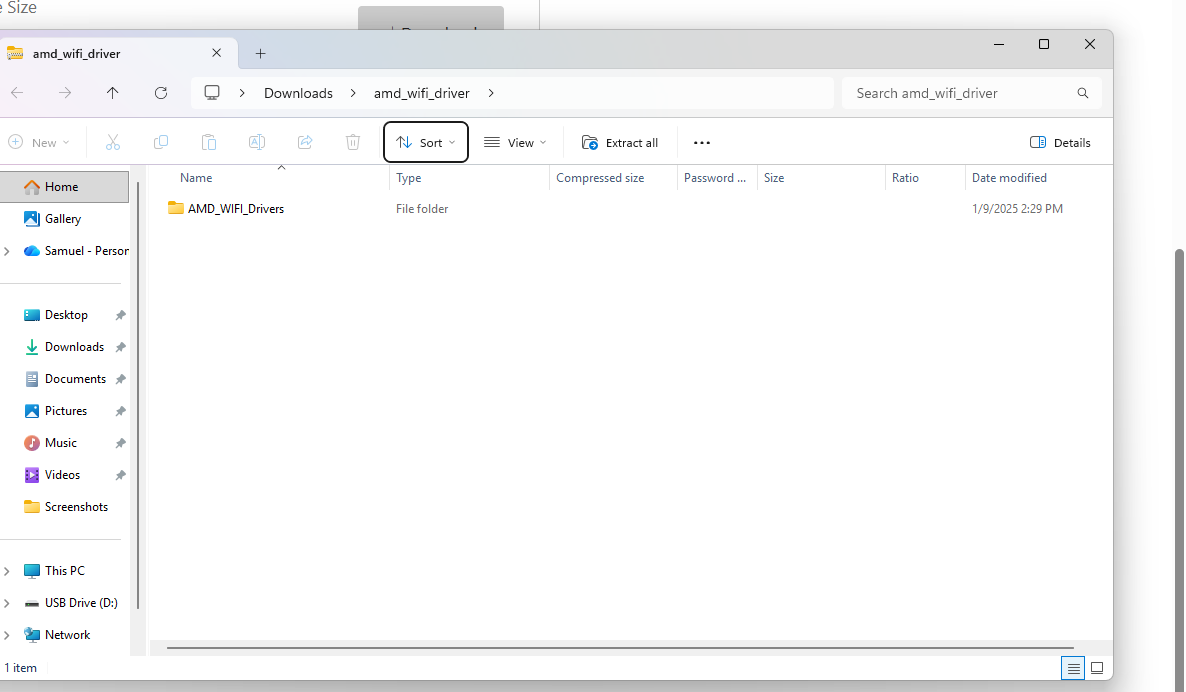This screenshot has height=692, width=1186.
Task: Expand the Network tree node
Action: click(7, 635)
